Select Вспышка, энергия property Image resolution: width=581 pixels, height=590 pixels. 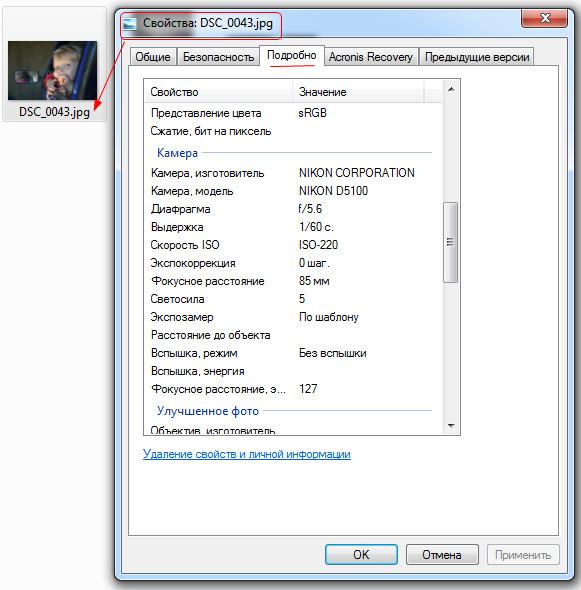(198, 371)
